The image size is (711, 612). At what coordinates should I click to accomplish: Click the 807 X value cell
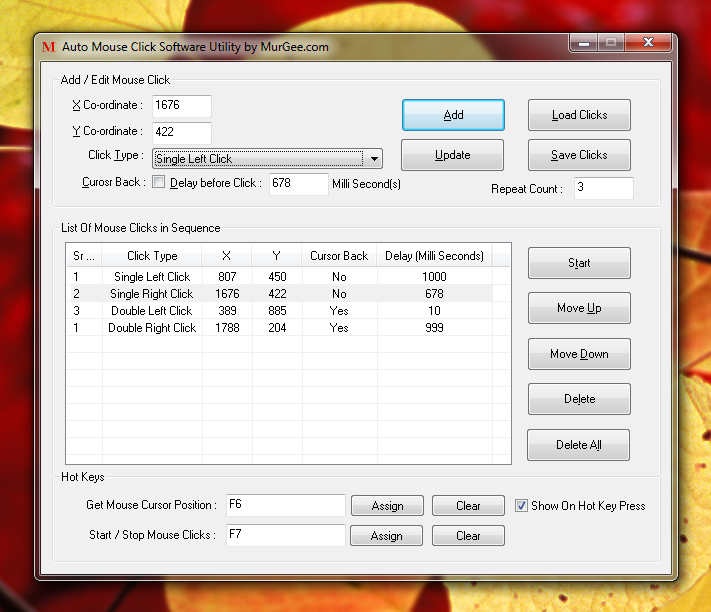(227, 277)
